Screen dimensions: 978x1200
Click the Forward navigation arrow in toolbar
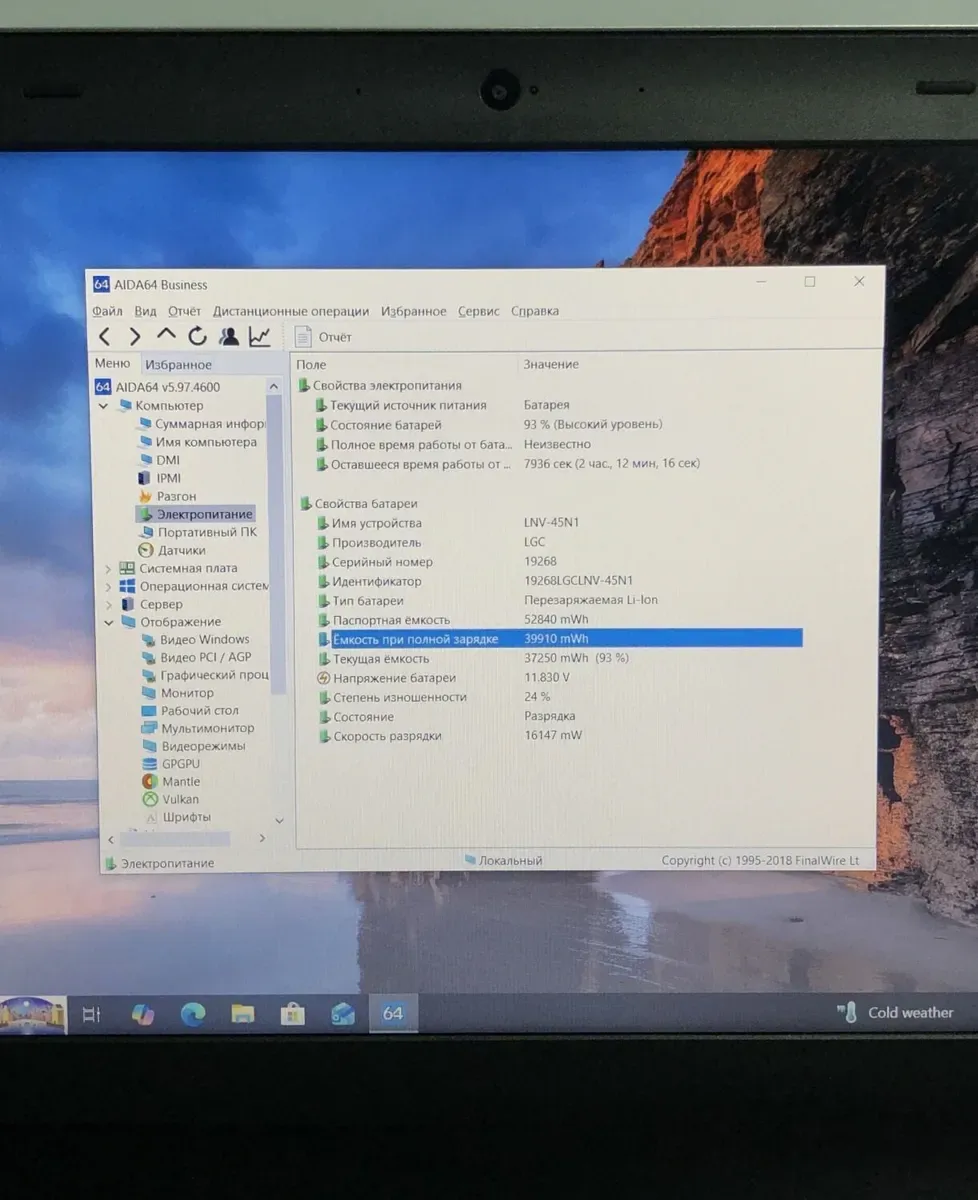[135, 337]
